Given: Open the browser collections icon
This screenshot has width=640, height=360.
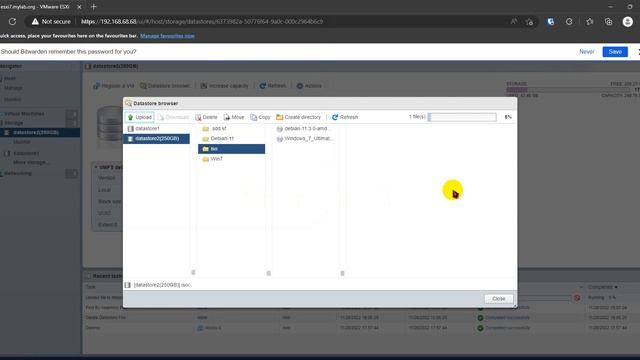Looking at the screenshot, I should 609,22.
